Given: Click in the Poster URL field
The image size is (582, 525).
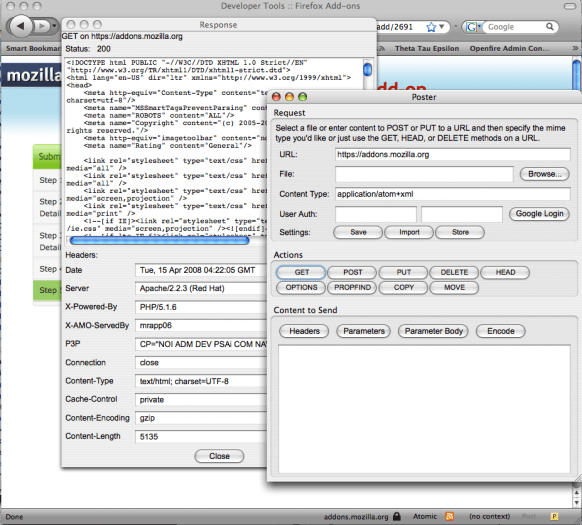Looking at the screenshot, I should (452, 154).
